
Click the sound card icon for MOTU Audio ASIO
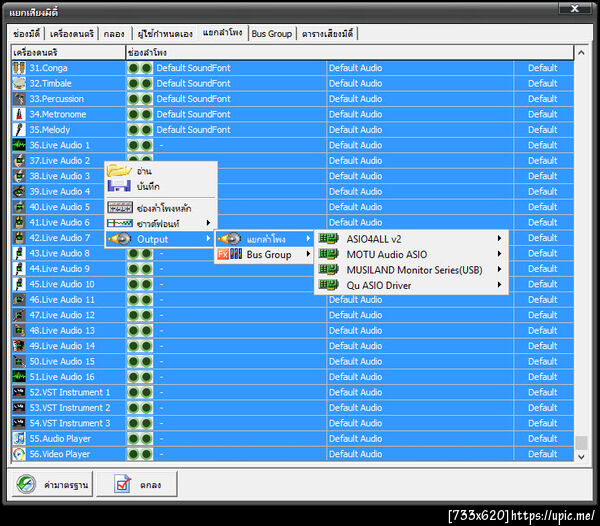click(329, 254)
